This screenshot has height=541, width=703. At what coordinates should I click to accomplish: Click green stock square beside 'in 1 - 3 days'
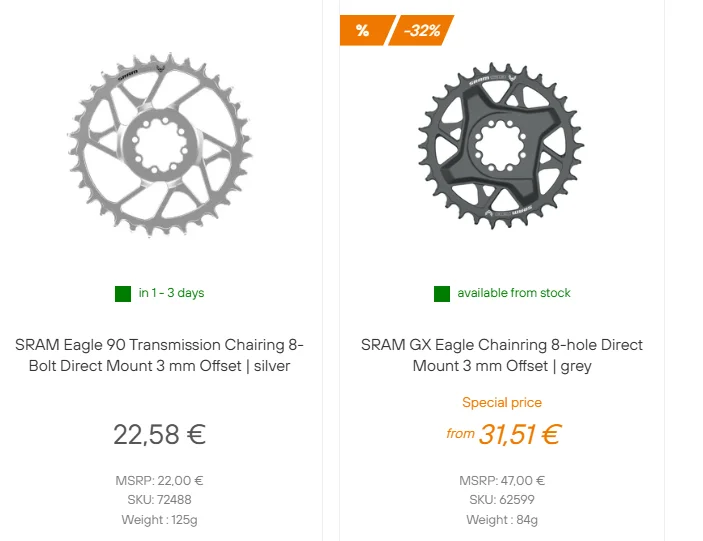[x=123, y=294]
